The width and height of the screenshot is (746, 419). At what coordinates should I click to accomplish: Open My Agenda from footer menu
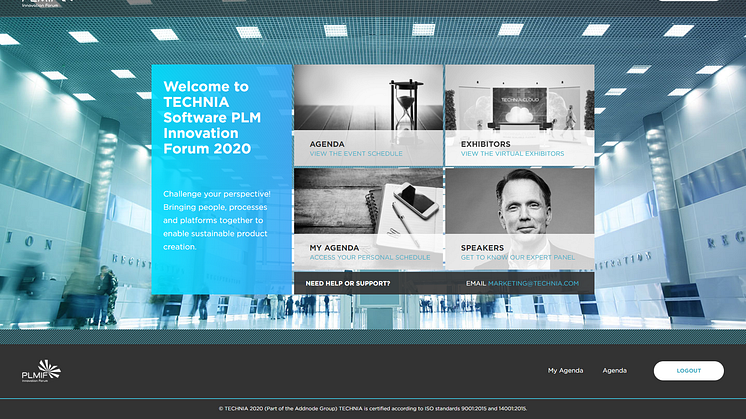tap(565, 370)
